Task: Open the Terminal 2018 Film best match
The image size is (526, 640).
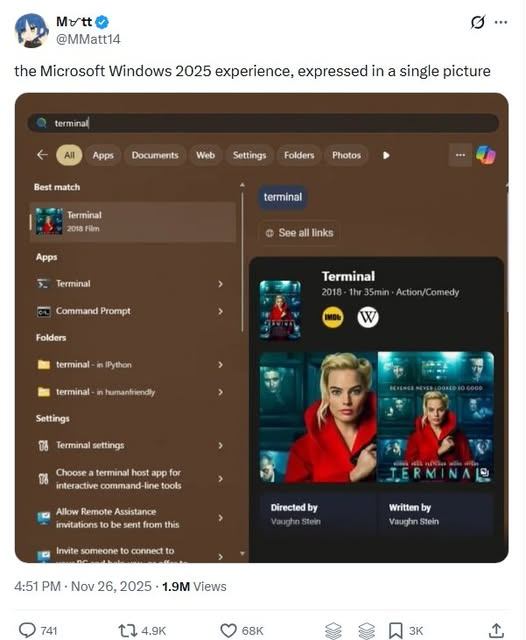Action: point(133,222)
